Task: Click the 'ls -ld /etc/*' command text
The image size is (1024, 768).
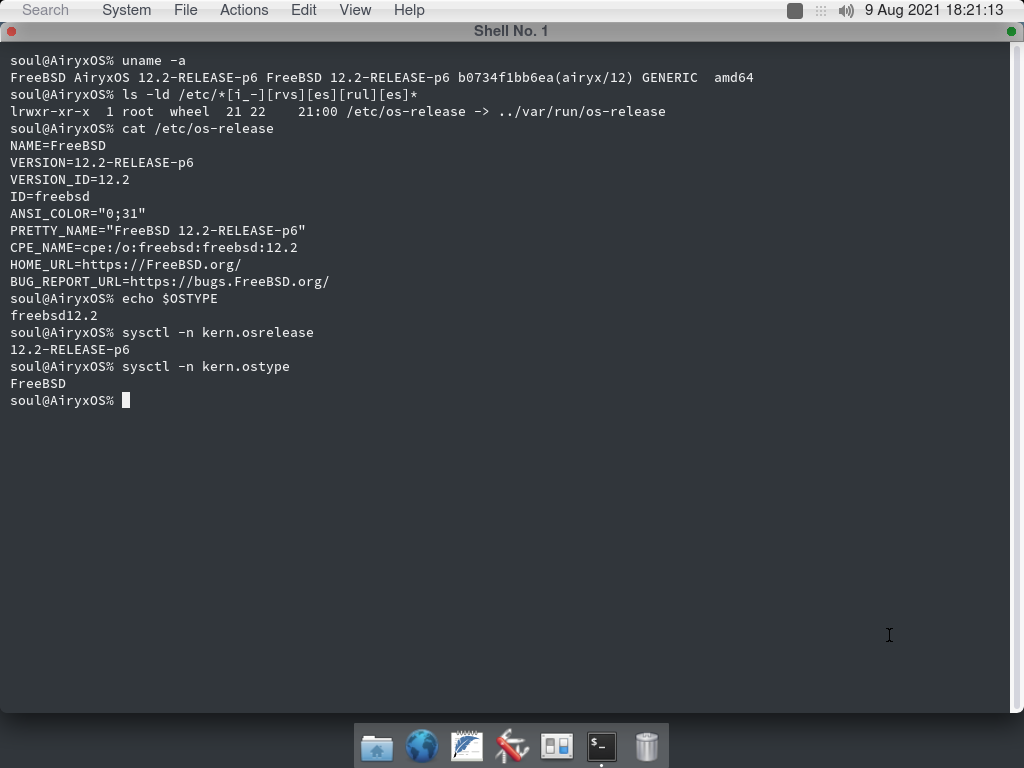Action: pos(270,95)
